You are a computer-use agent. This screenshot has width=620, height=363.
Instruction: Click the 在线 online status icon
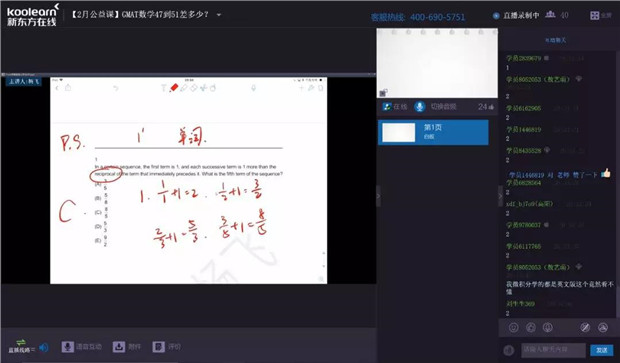click(x=387, y=106)
